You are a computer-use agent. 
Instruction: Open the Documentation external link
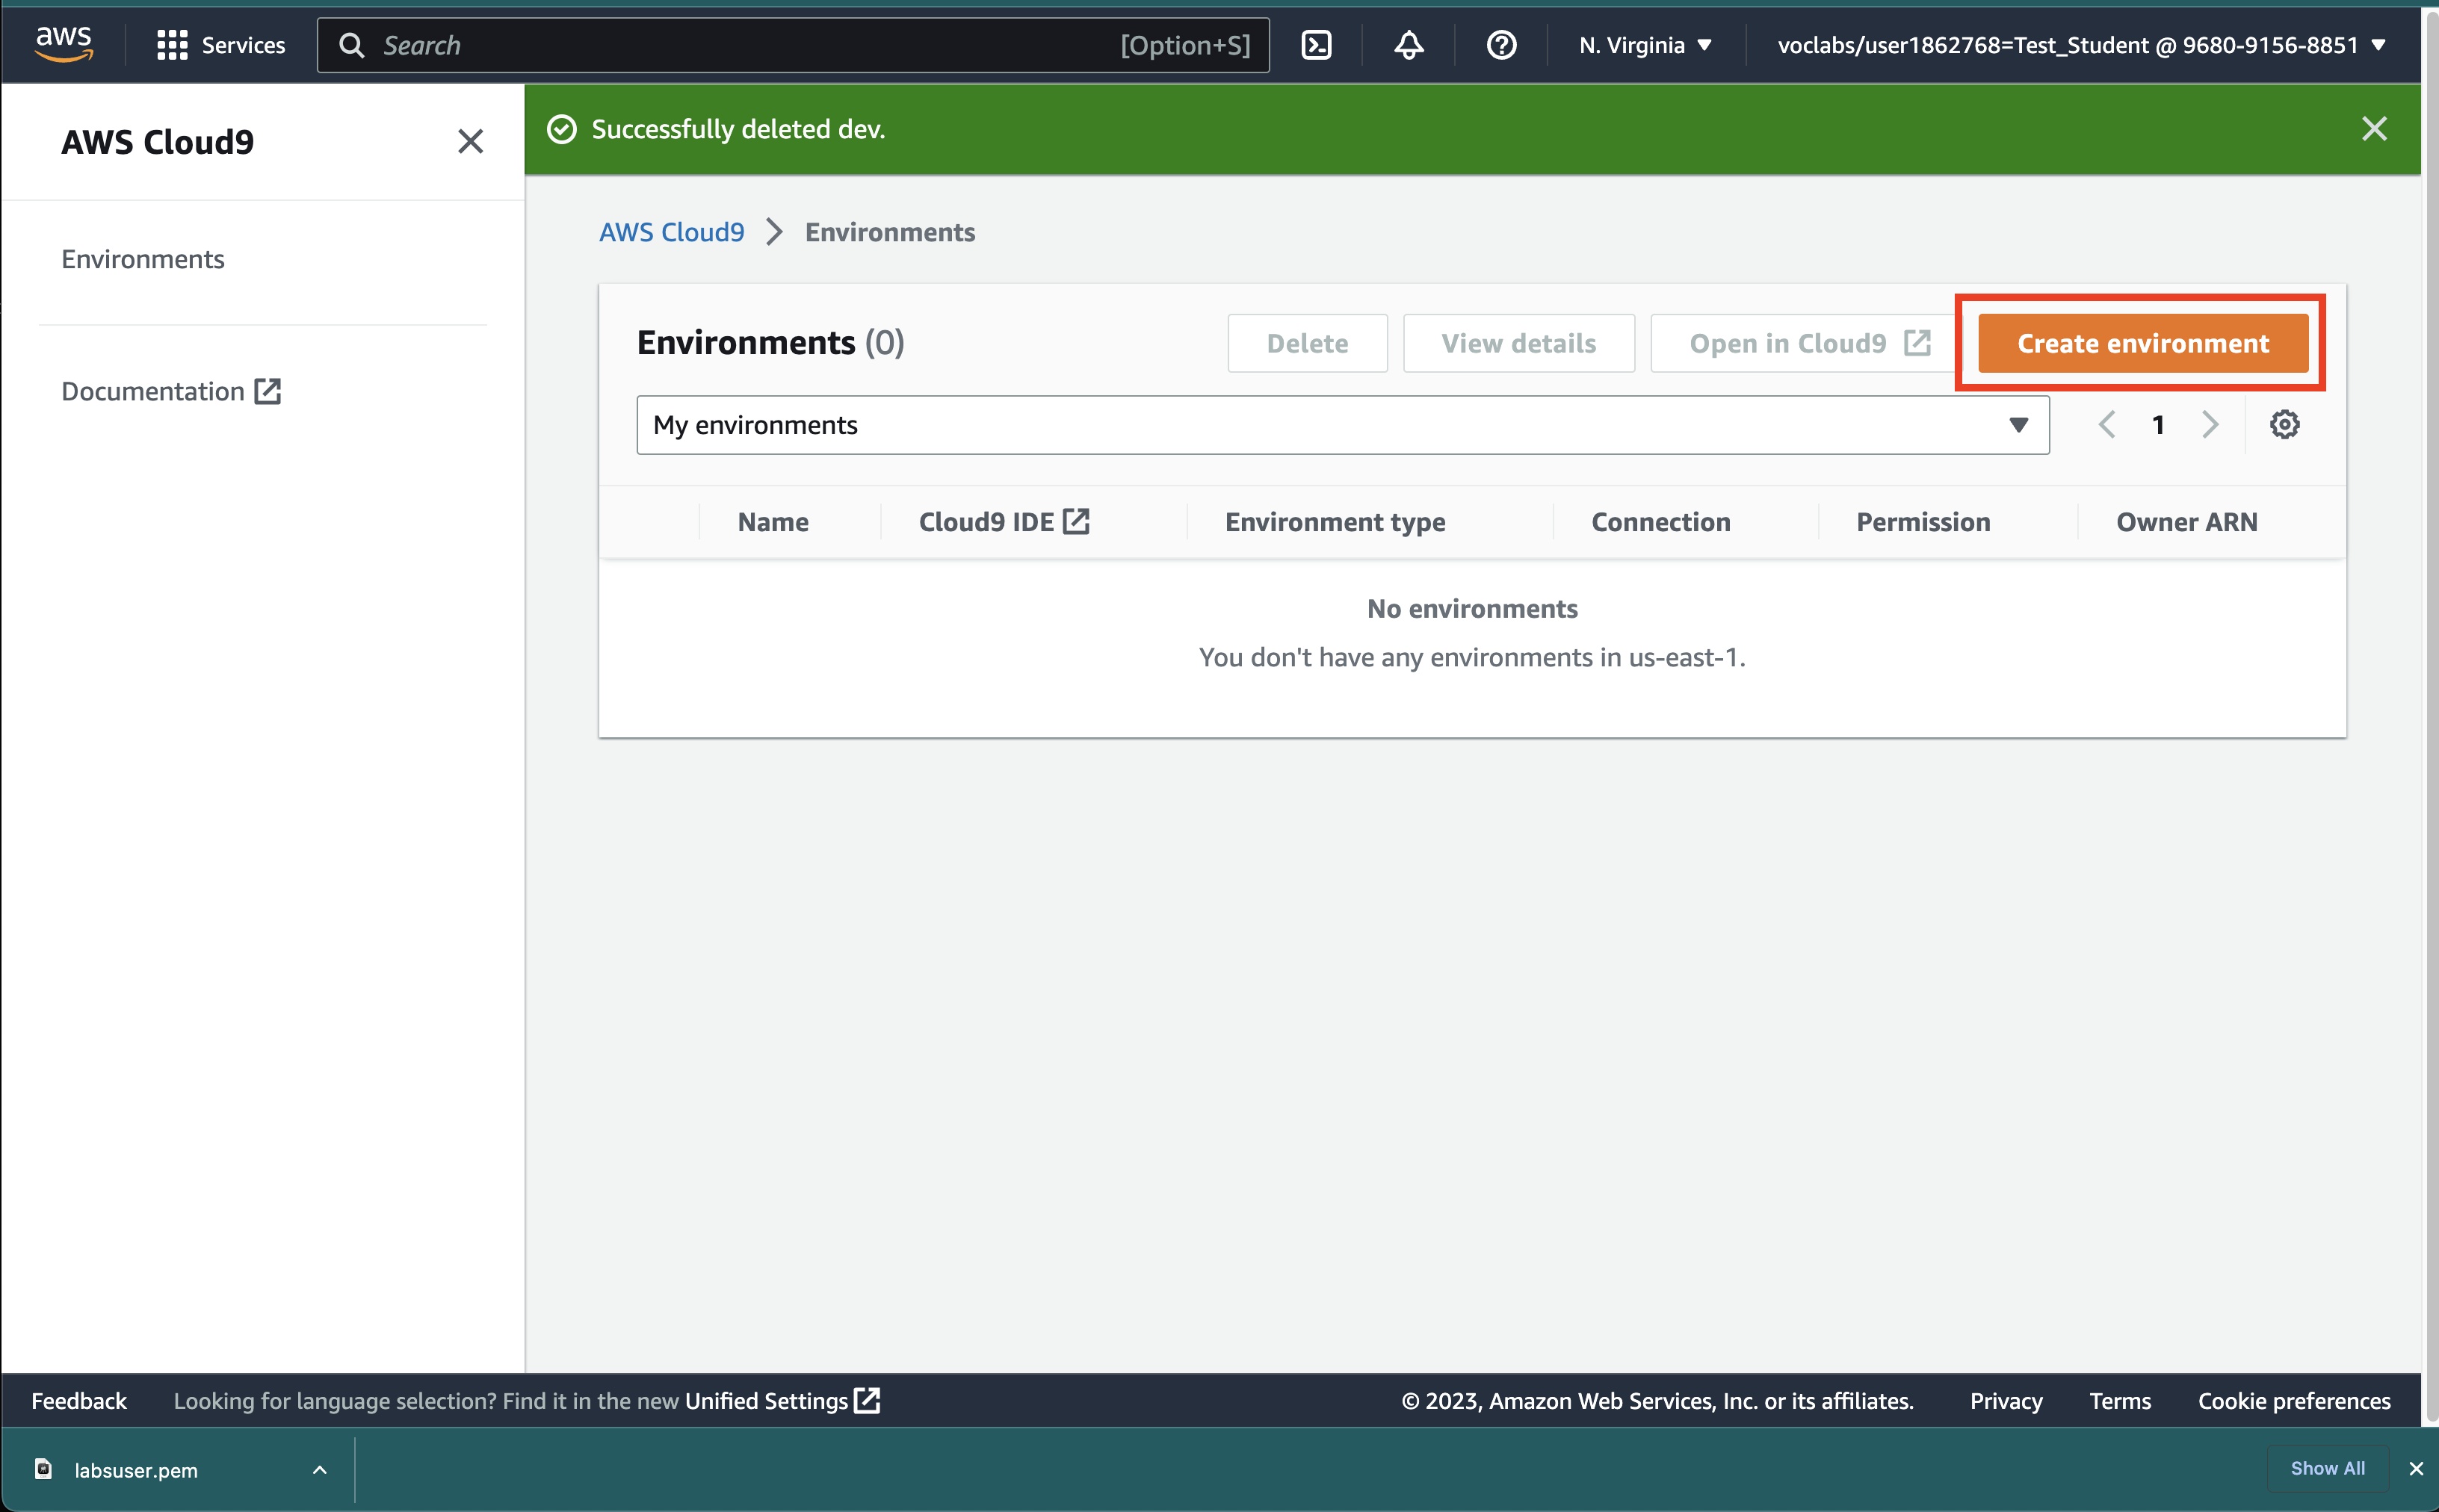tap(171, 391)
